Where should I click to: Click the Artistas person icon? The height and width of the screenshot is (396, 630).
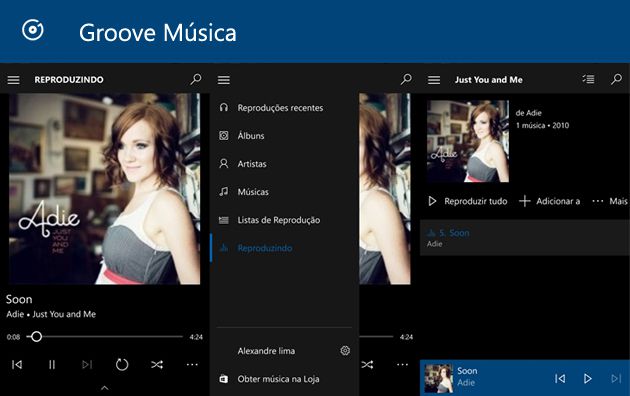pyautogui.click(x=224, y=164)
